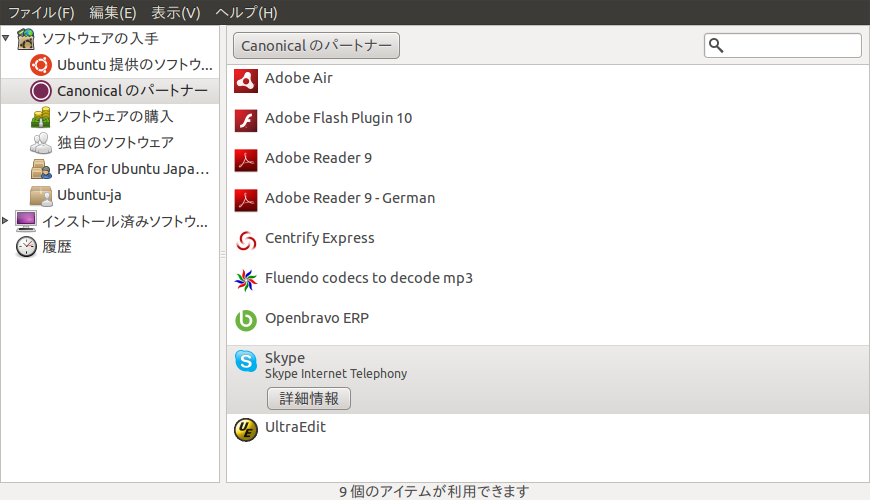870x500 pixels.
Task: Select the UltraEdit title text
Action: (x=295, y=427)
